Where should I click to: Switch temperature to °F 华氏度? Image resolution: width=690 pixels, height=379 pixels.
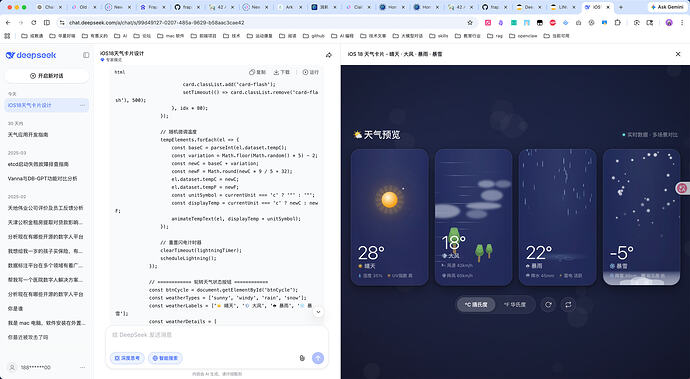[x=515, y=304]
